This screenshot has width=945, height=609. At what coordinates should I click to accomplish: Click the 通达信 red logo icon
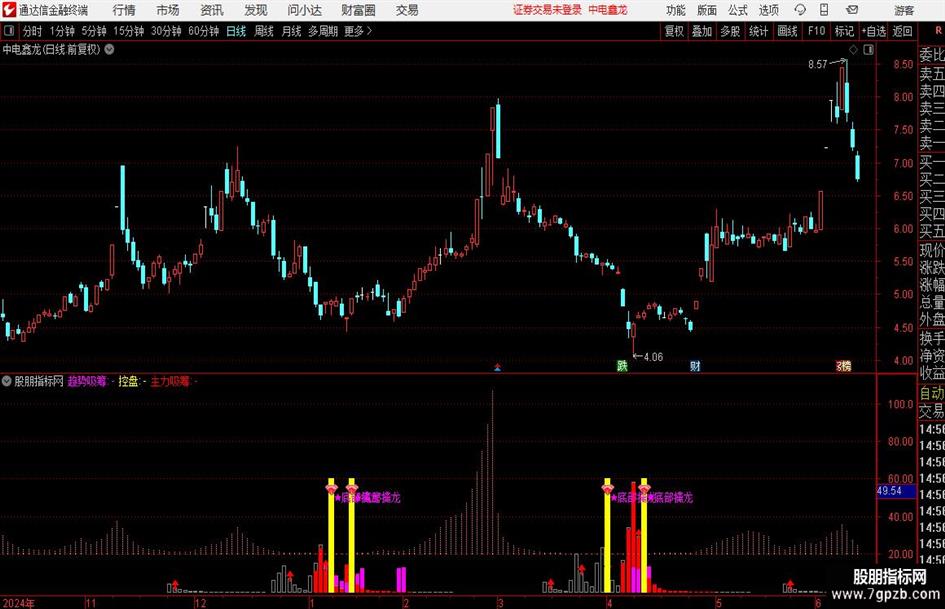coord(9,9)
